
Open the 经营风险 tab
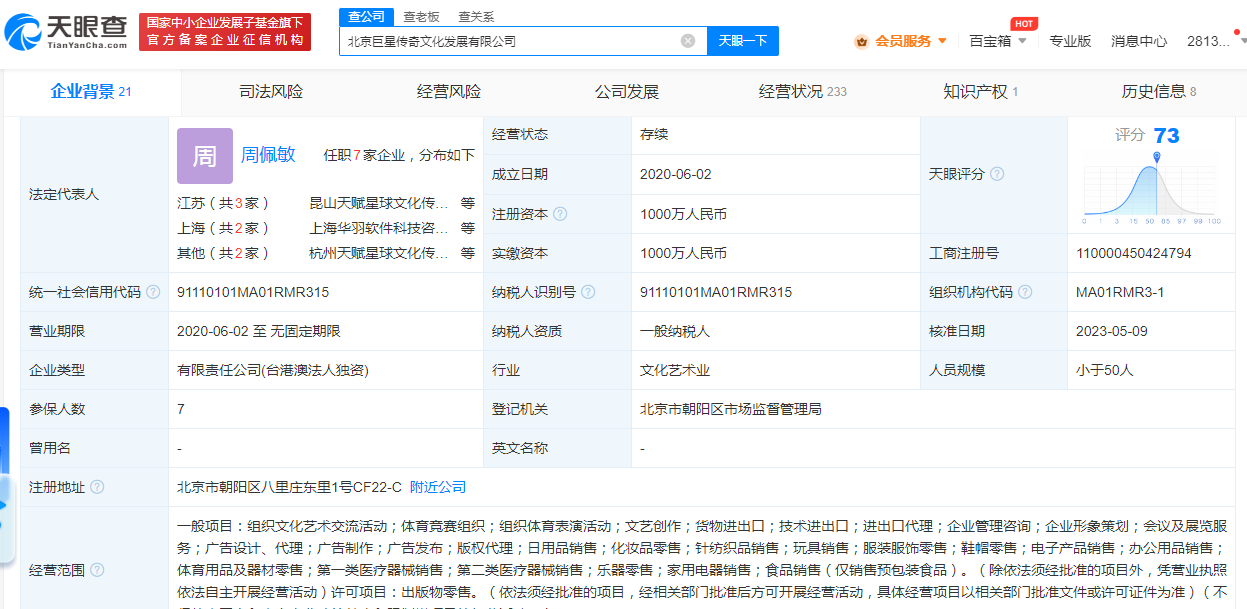point(448,91)
